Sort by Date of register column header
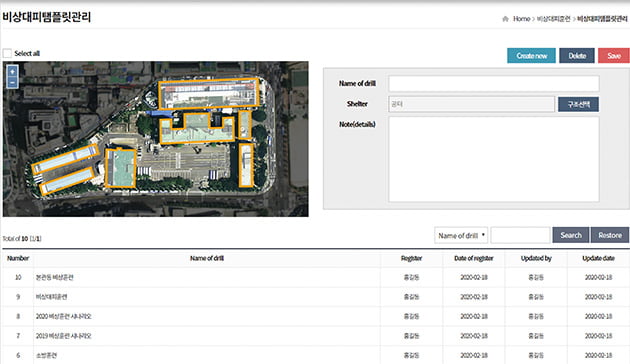 pyautogui.click(x=474, y=258)
